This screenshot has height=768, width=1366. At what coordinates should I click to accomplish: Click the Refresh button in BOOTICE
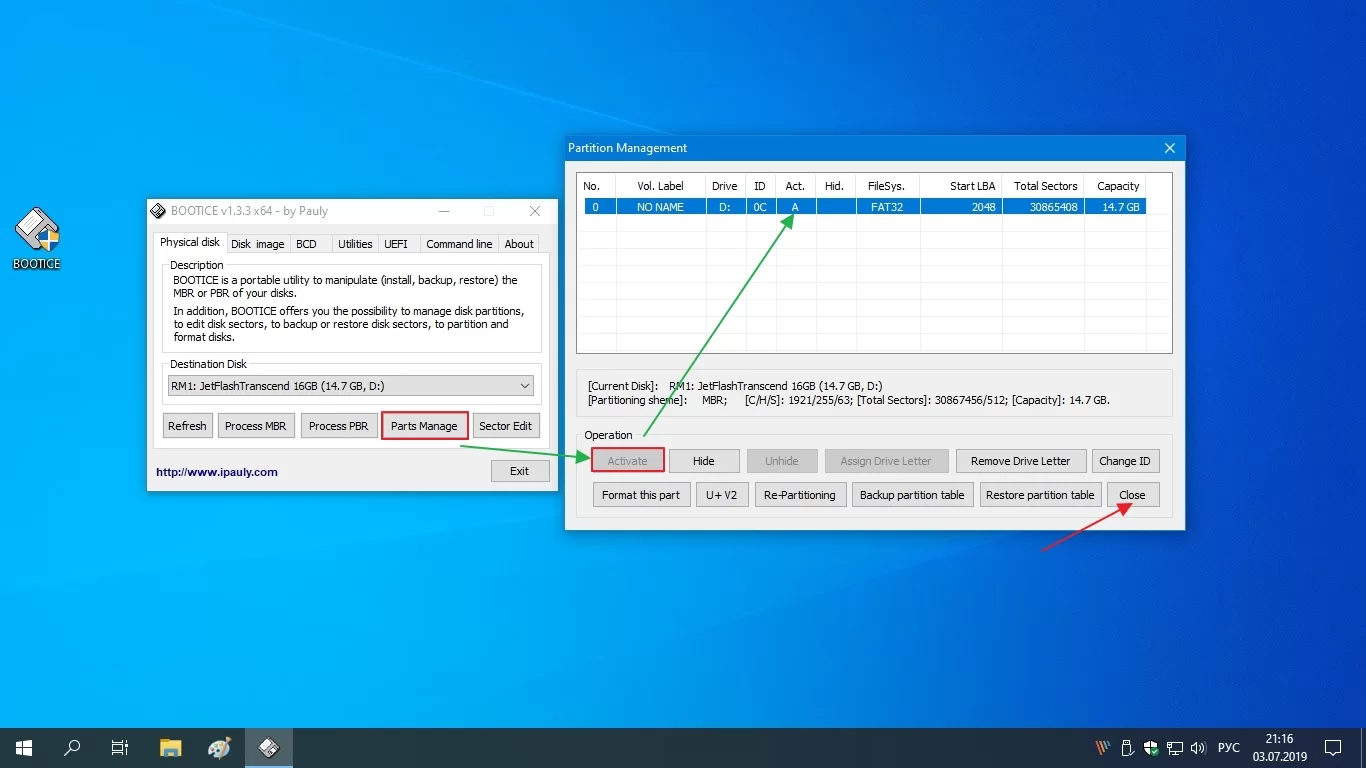tap(187, 426)
